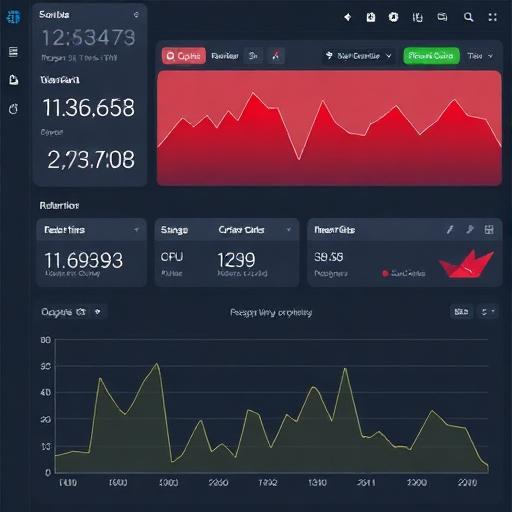Click the bottom chart title text
Screen dimensions: 512x512
pos(271,313)
